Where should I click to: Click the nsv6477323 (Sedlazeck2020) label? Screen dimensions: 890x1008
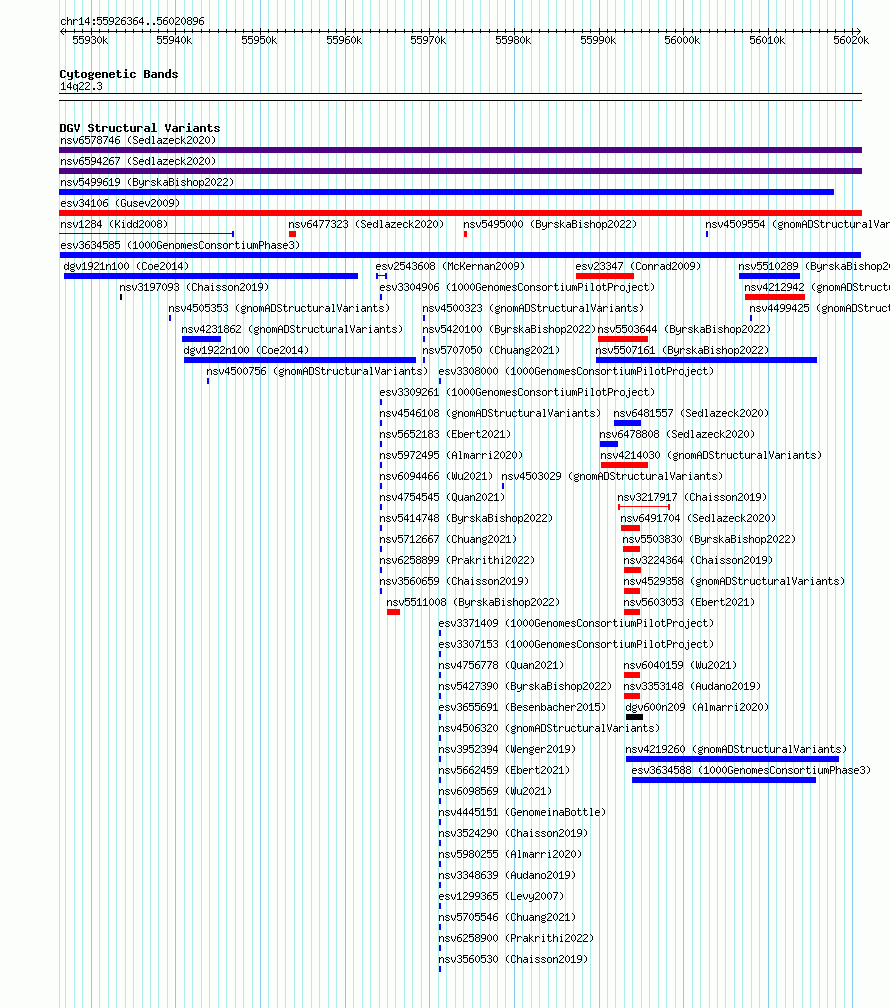[366, 224]
